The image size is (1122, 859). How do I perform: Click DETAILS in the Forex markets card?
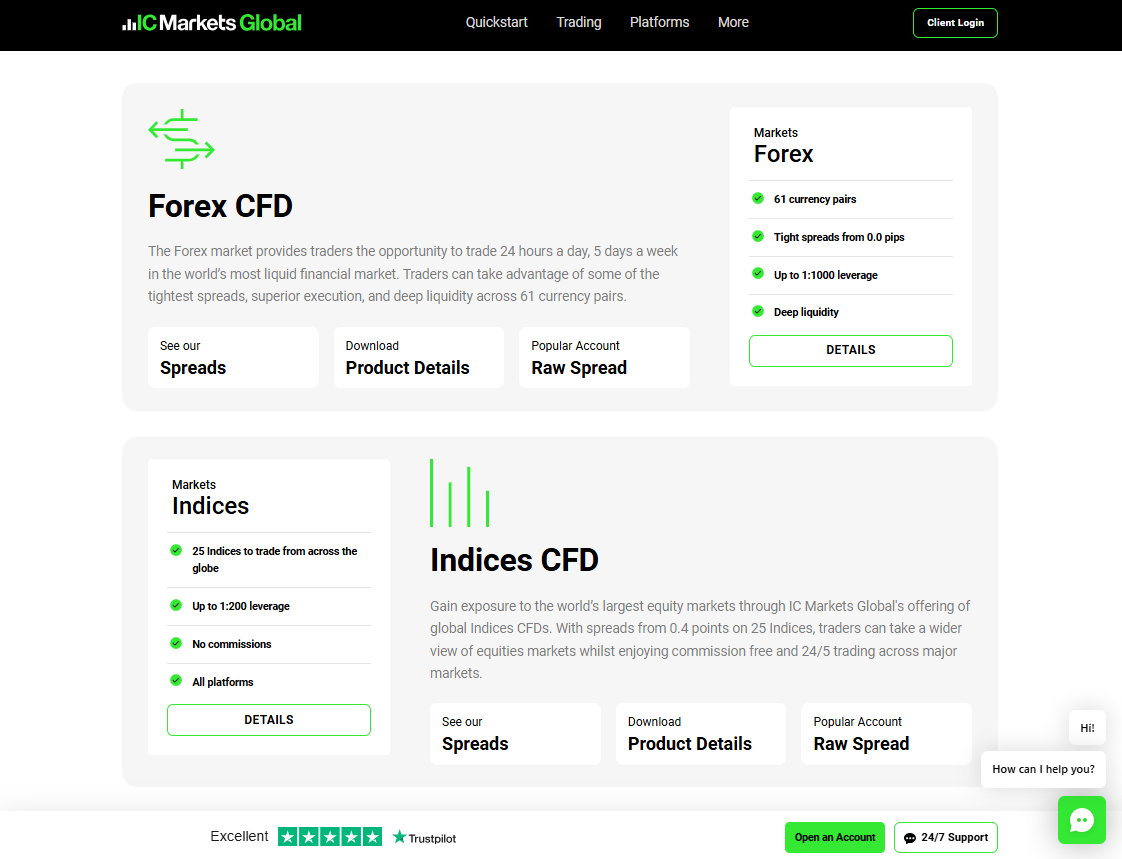click(x=850, y=350)
